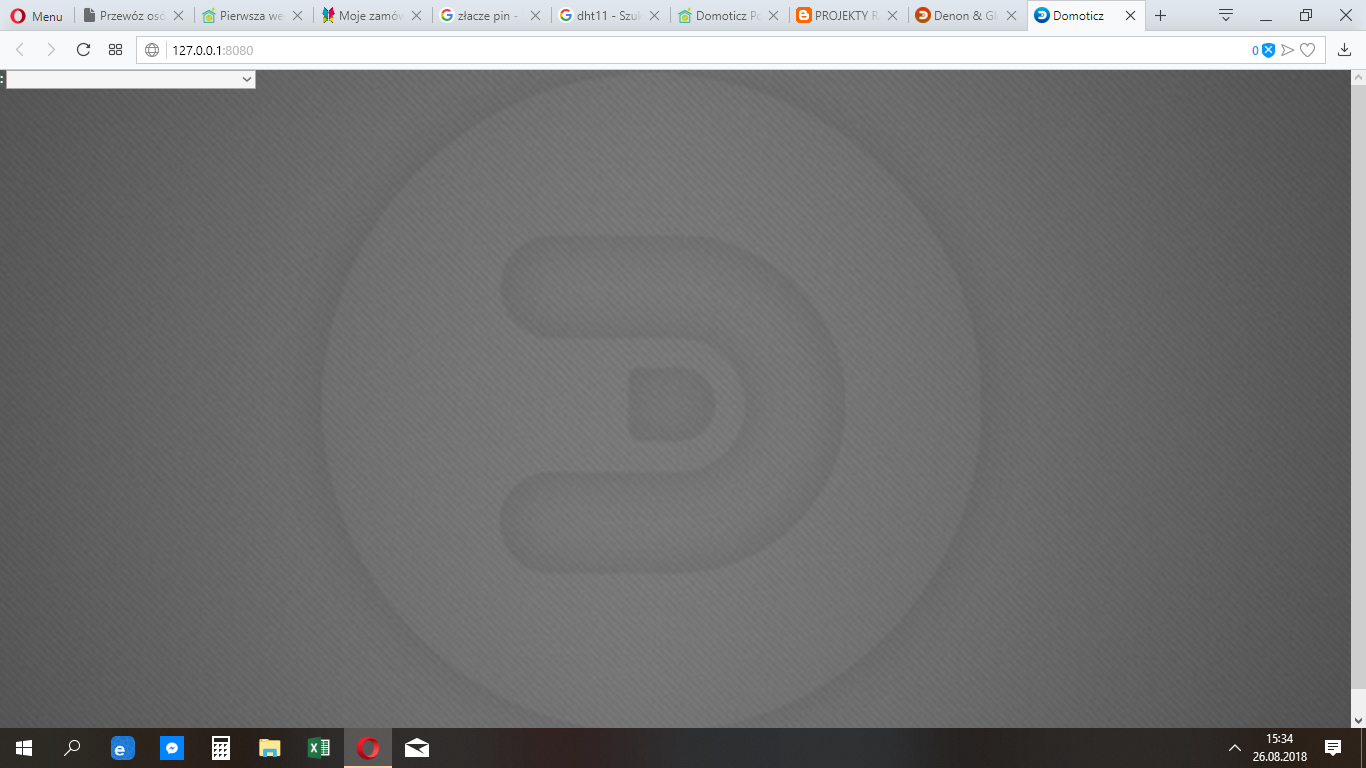
Task: Go back to previous page
Action: click(x=20, y=50)
